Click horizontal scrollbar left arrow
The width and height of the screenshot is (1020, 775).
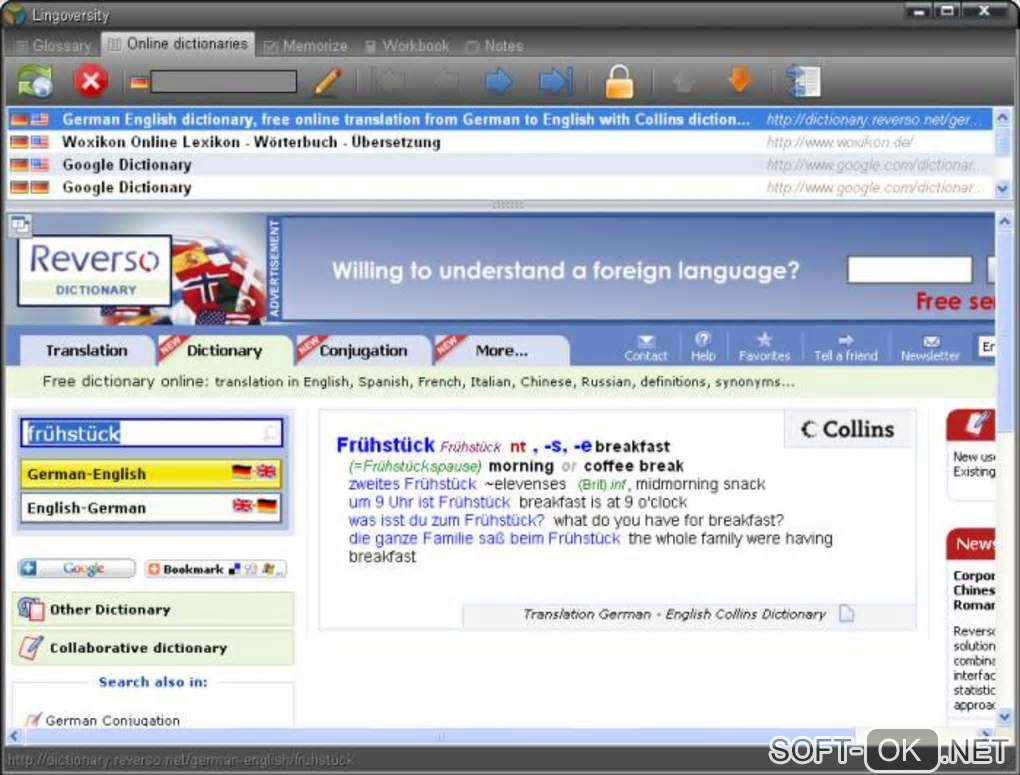click(x=14, y=736)
